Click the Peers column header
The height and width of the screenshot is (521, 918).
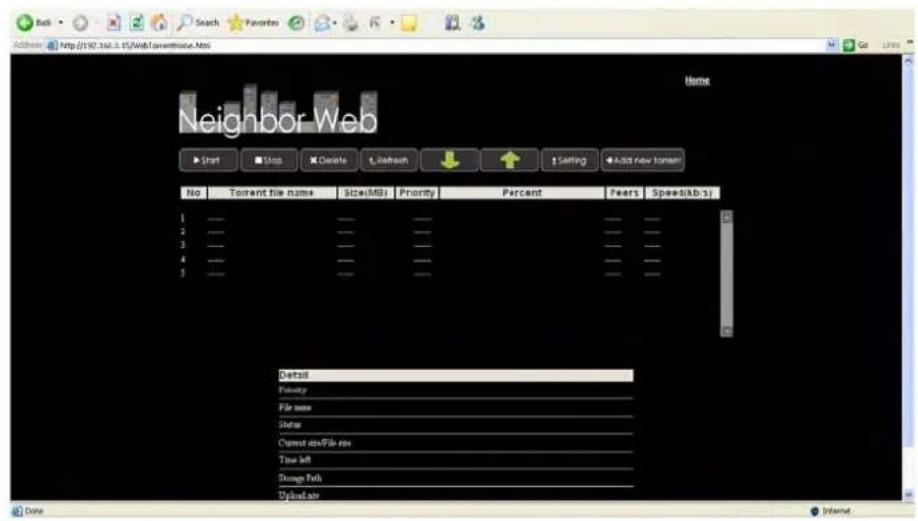pyautogui.click(x=624, y=193)
